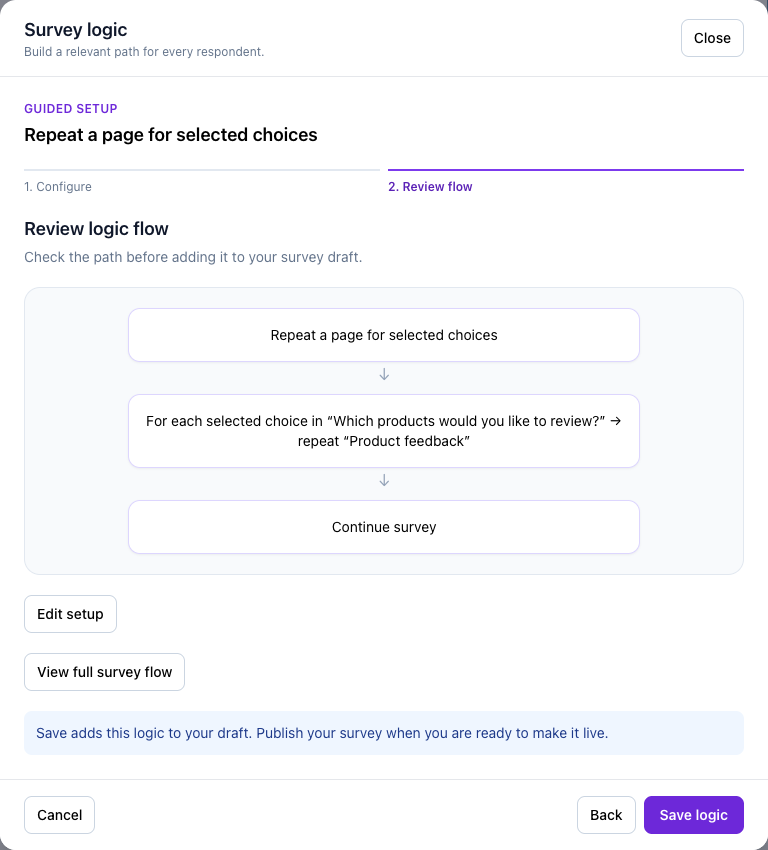This screenshot has width=768, height=850.
Task: Open Edit setup
Action: pos(70,614)
